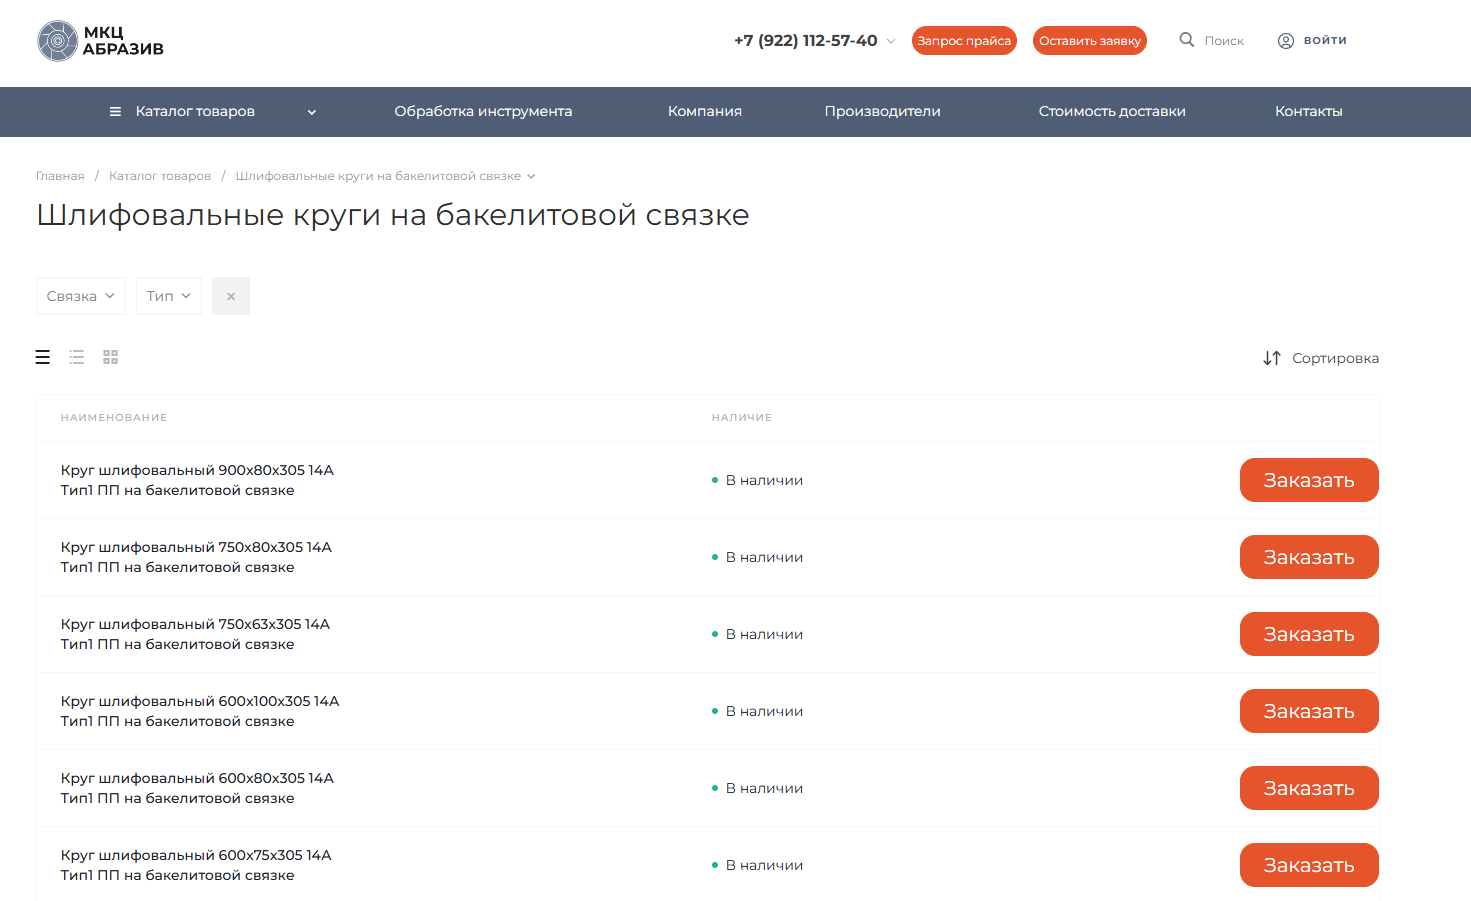
Task: Click the search magnifier icon
Action: [x=1187, y=40]
